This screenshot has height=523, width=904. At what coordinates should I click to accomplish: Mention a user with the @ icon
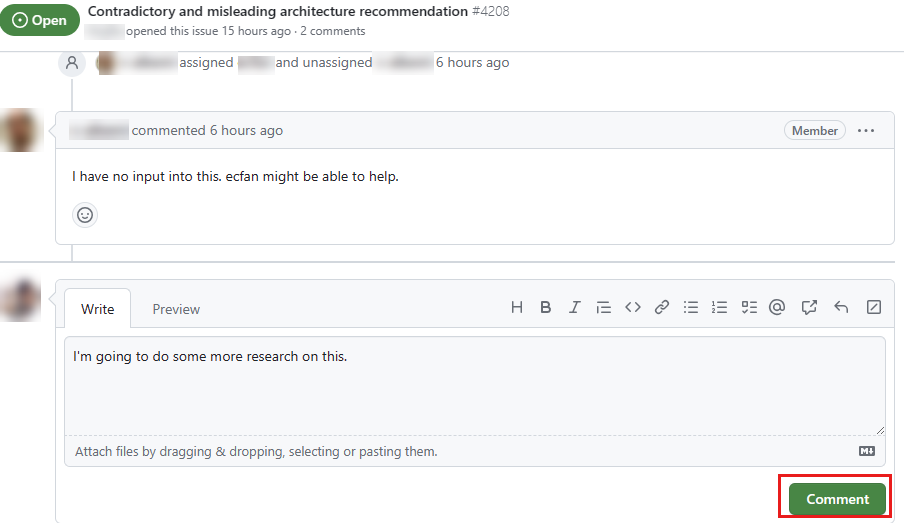(777, 307)
